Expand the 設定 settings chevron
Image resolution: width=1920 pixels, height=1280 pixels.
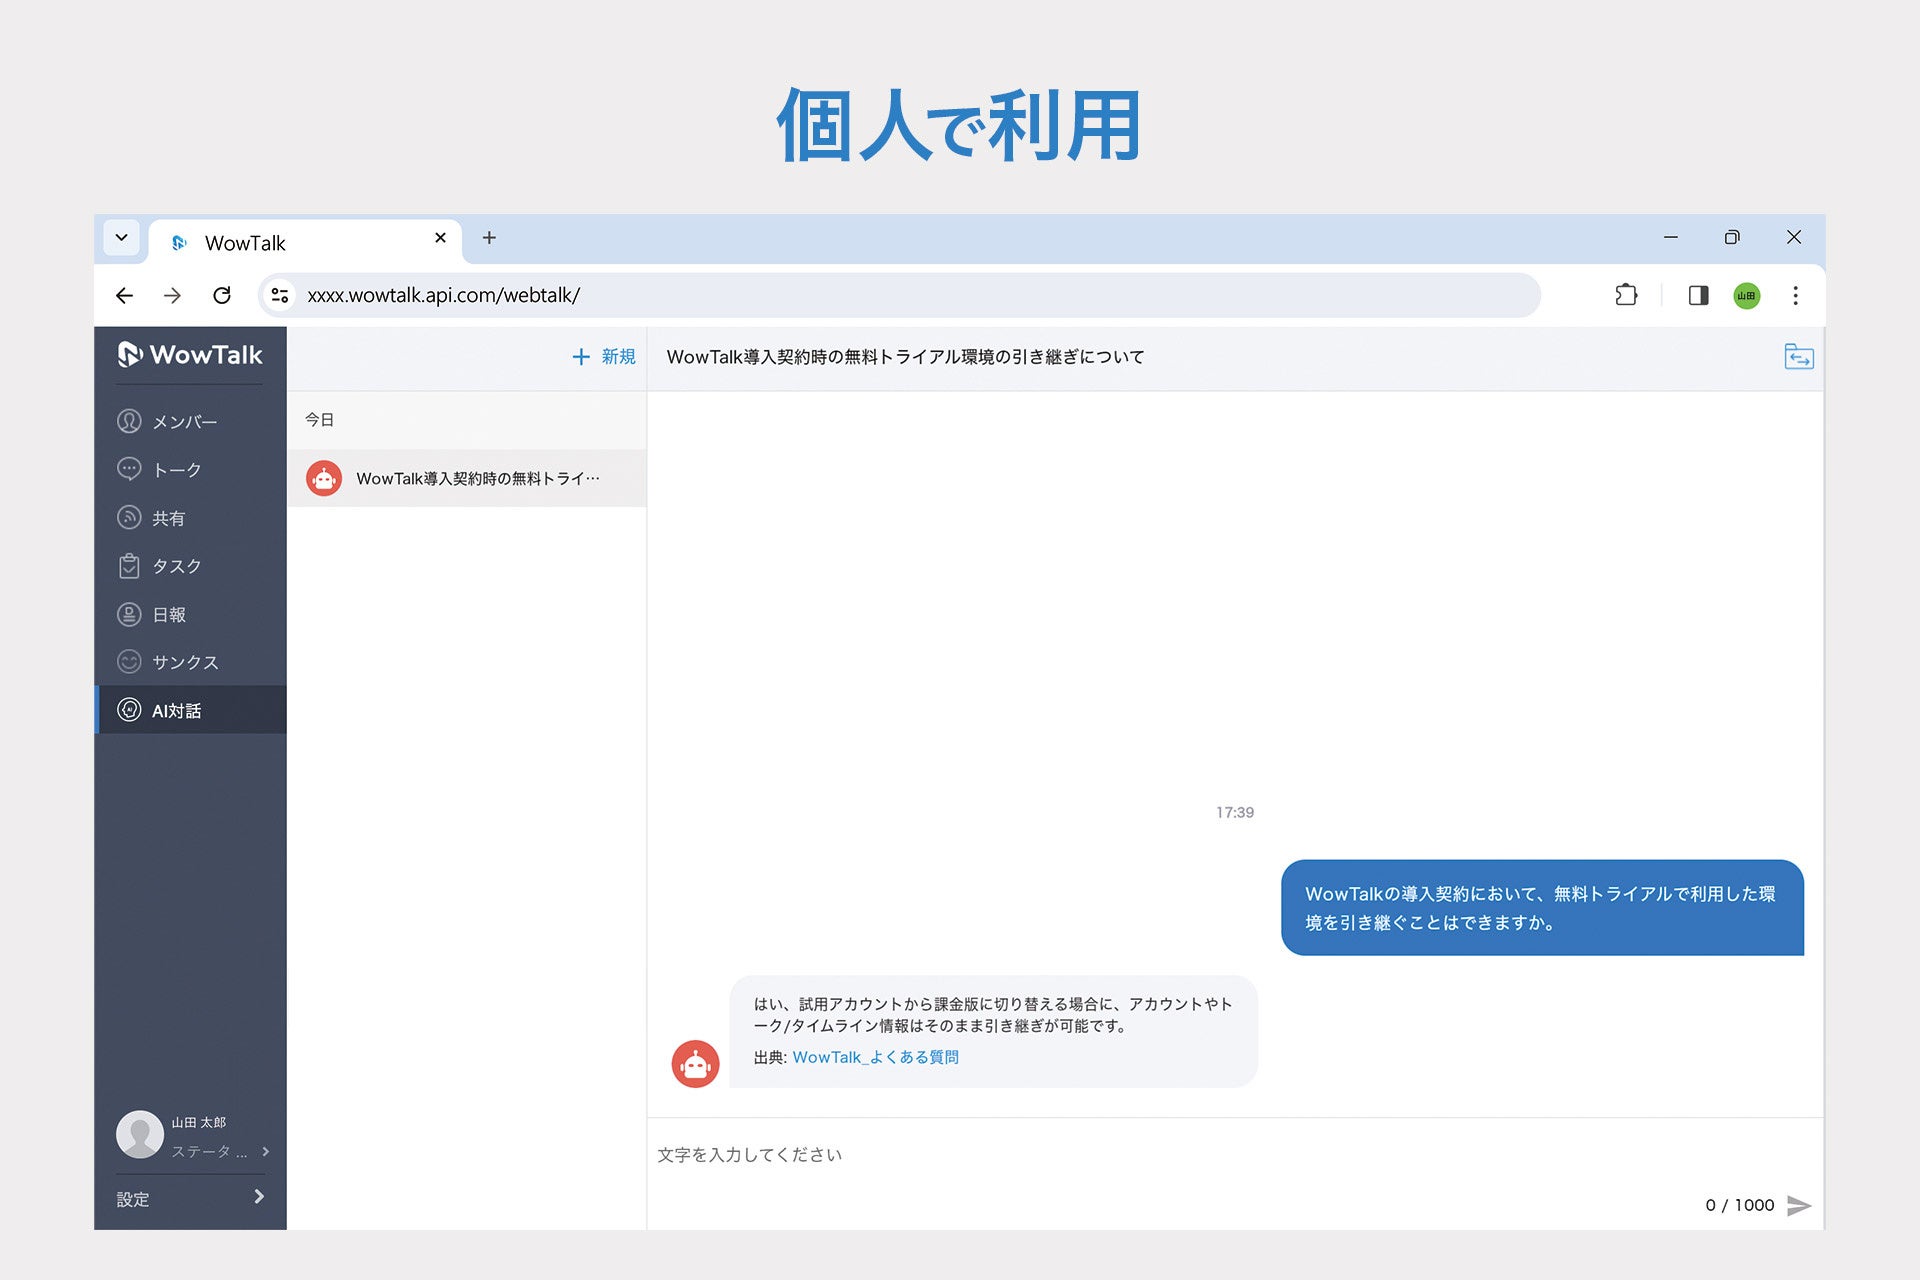(x=259, y=1197)
